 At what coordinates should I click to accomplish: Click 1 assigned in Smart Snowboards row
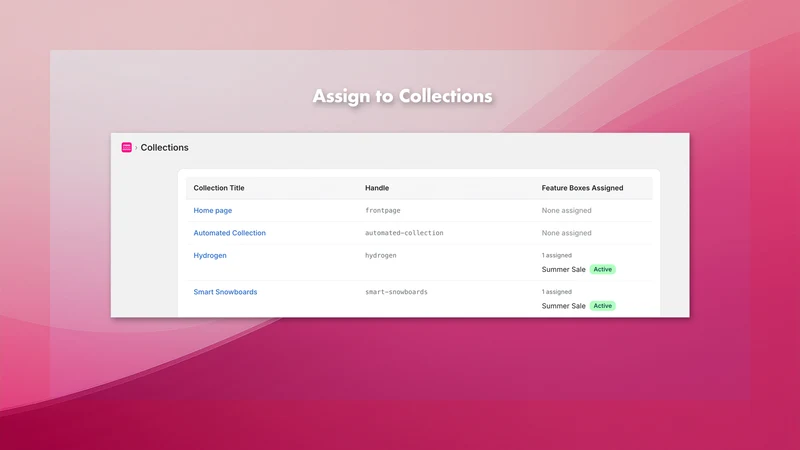click(x=557, y=292)
